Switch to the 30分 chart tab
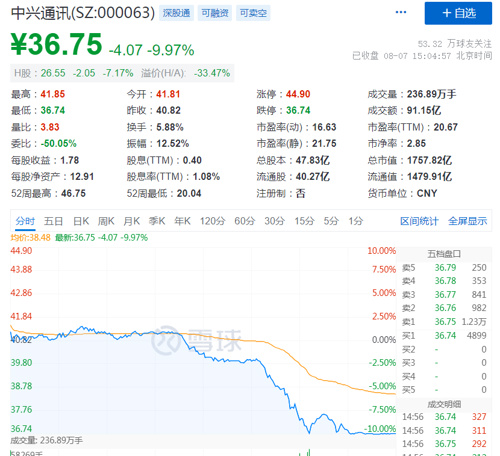This screenshot has height=456, width=500. point(274,221)
